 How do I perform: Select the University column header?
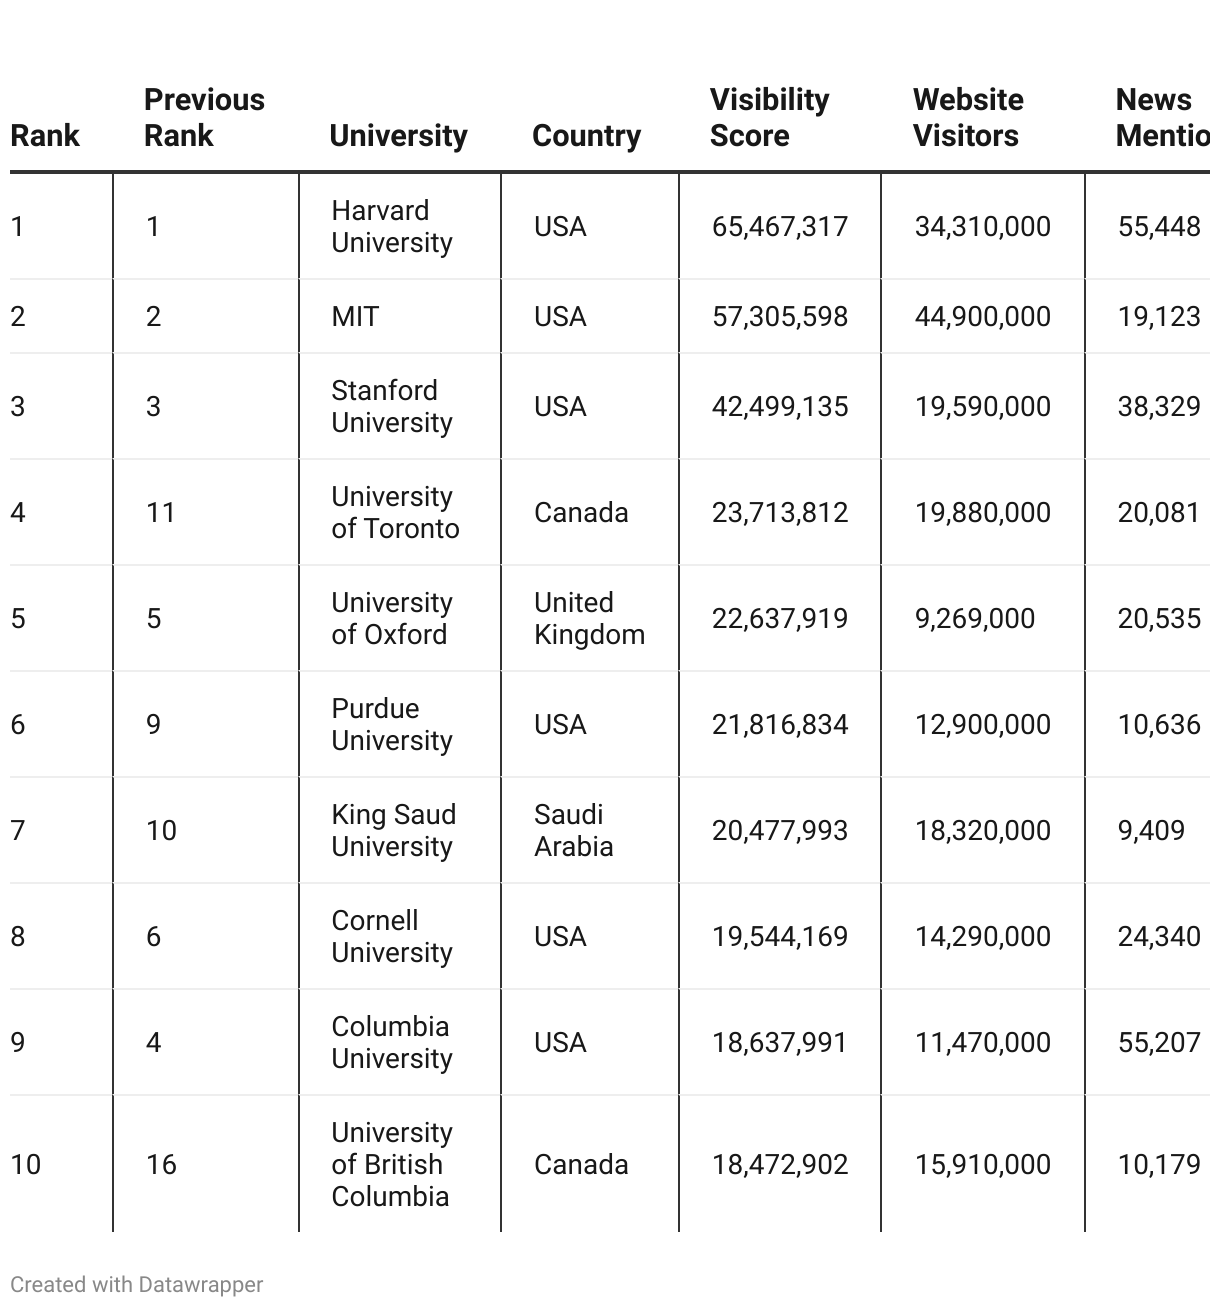point(398,136)
